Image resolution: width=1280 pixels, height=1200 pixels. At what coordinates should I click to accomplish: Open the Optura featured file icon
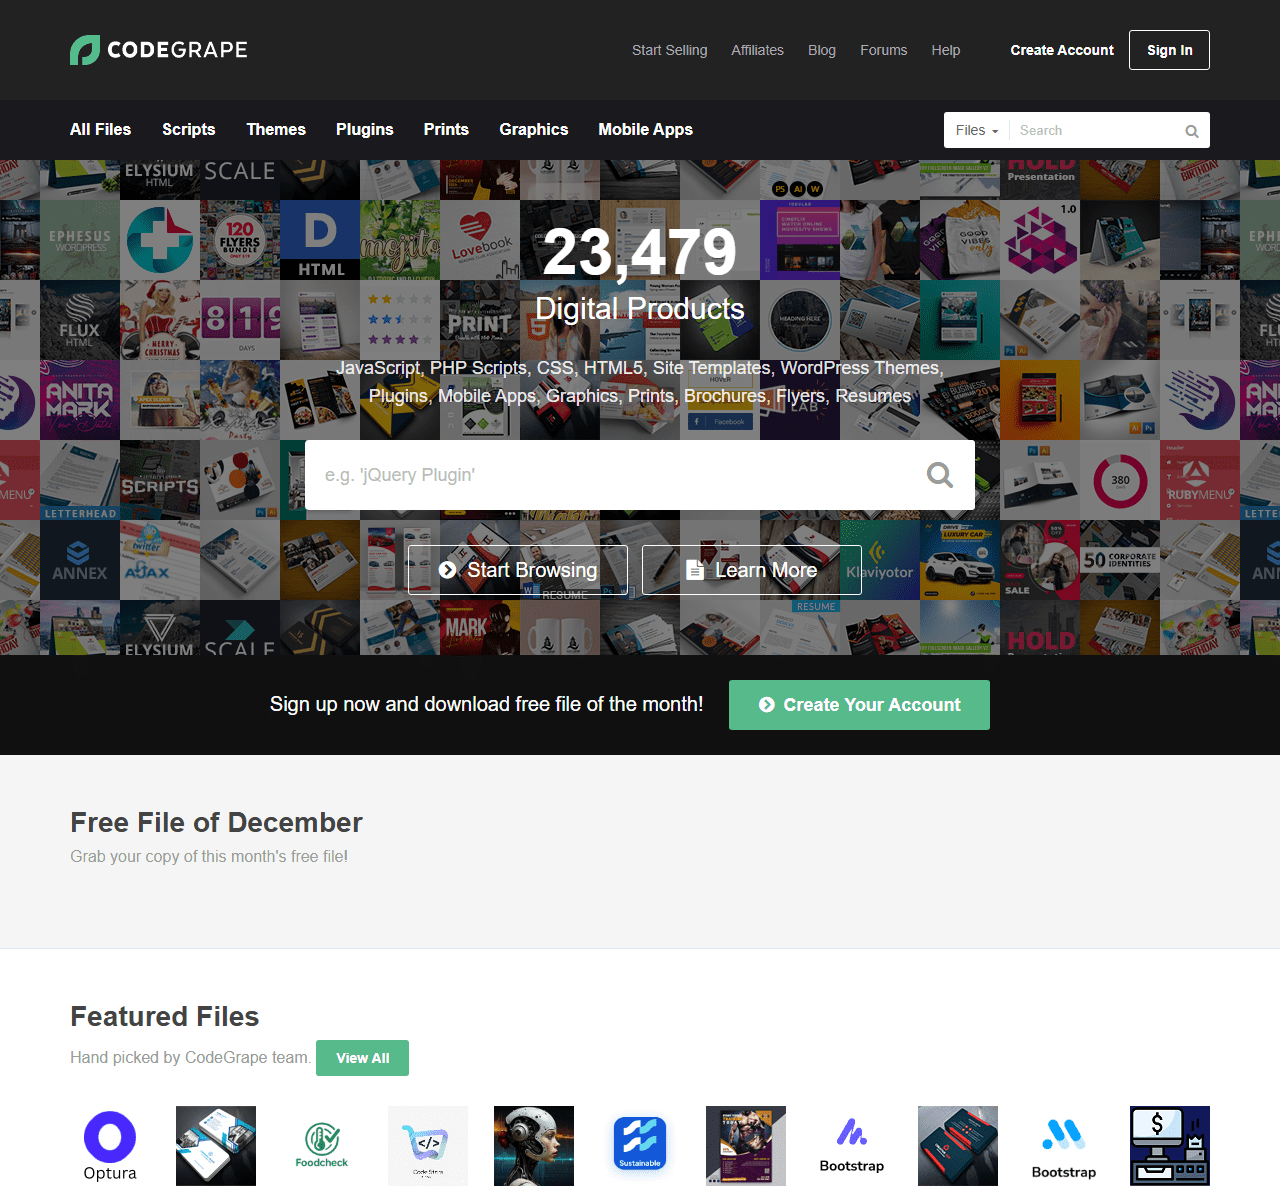(110, 1146)
